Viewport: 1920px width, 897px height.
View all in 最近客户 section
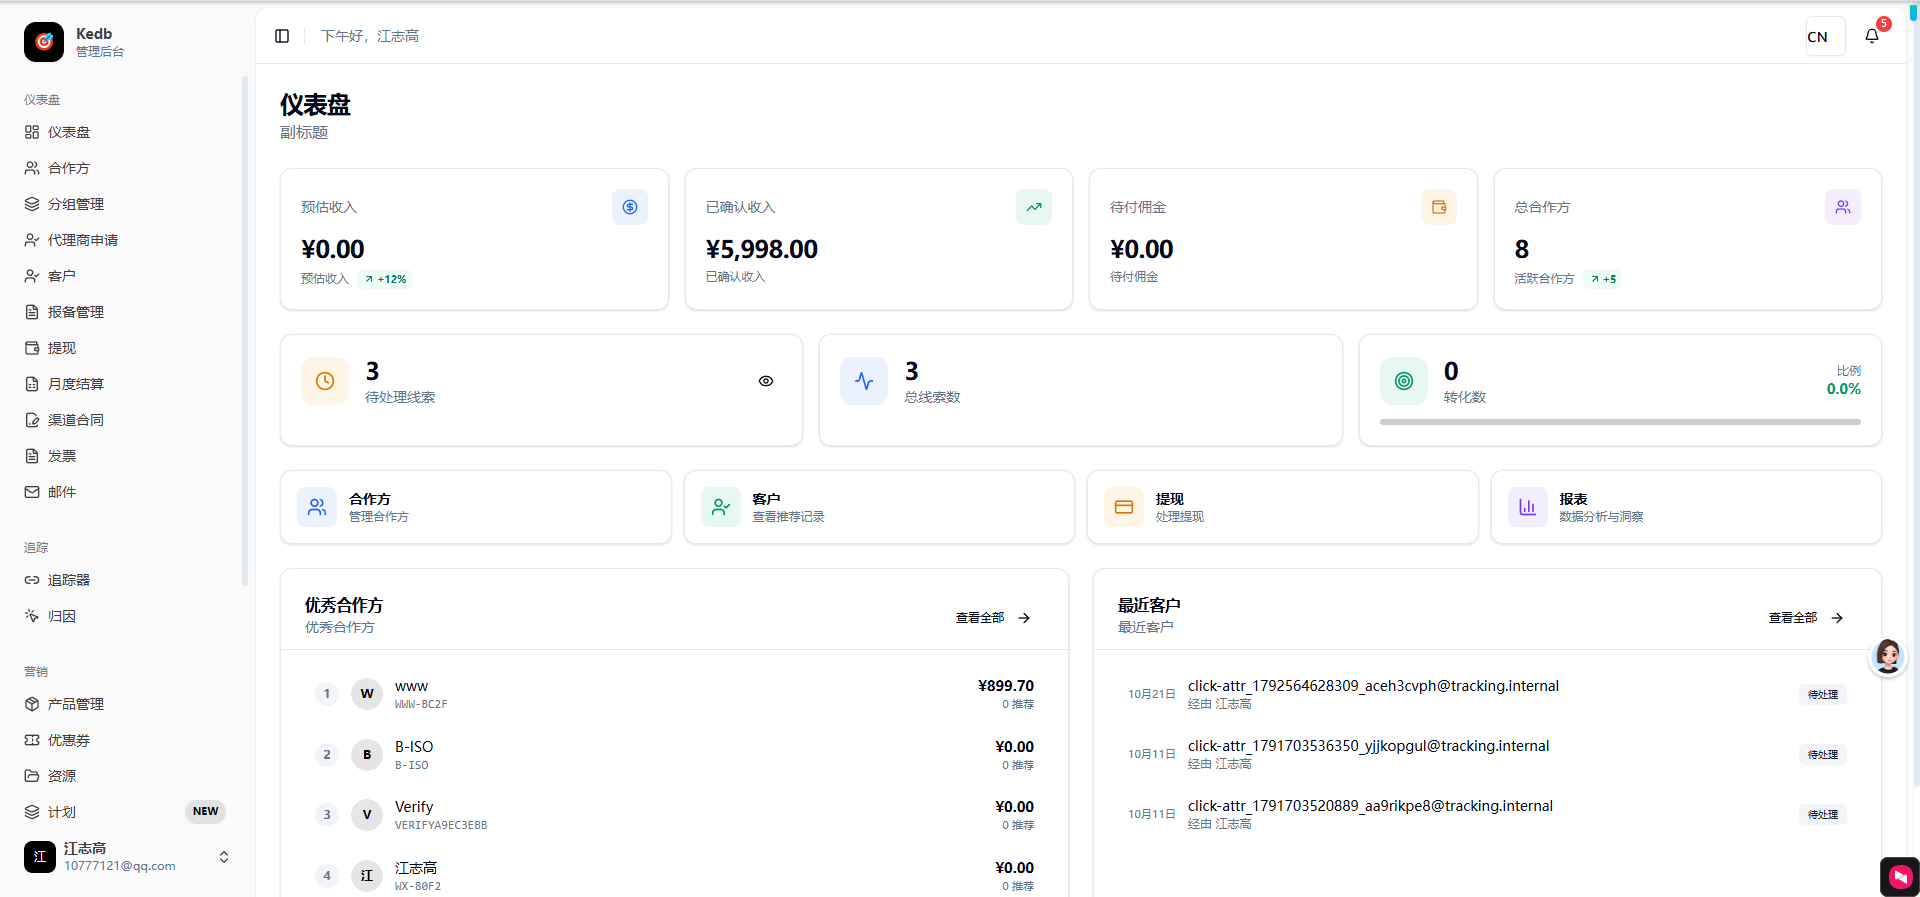pos(1806,618)
